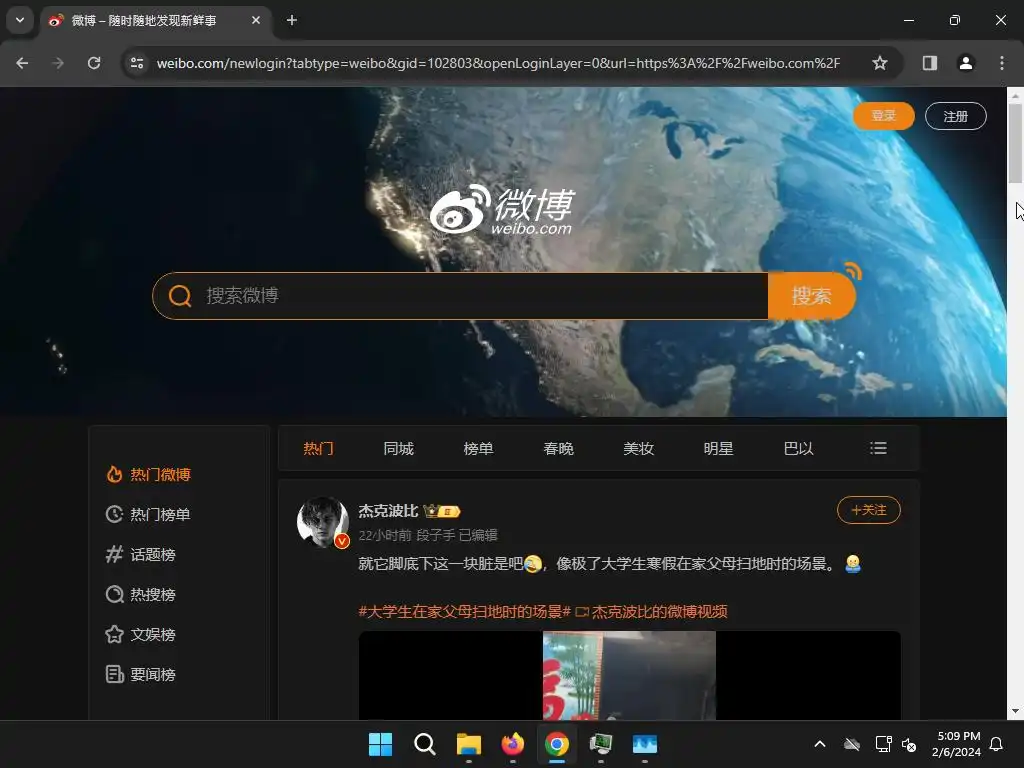Screen dimensions: 1024x768
Task: Switch to the 榜单 tab
Action: [x=479, y=449]
